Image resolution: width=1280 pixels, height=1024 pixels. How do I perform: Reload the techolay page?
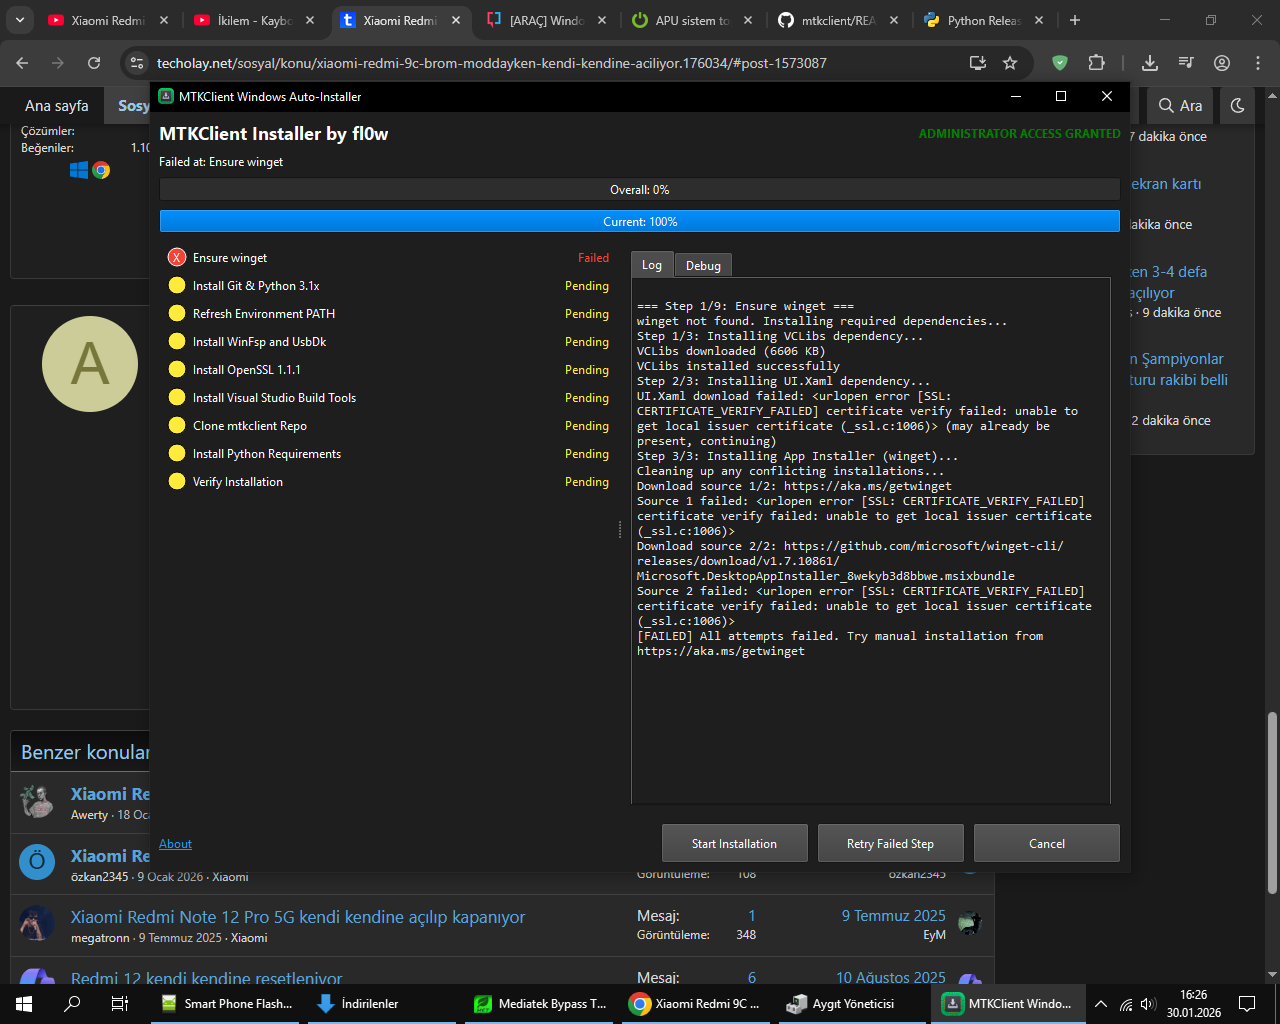(94, 63)
